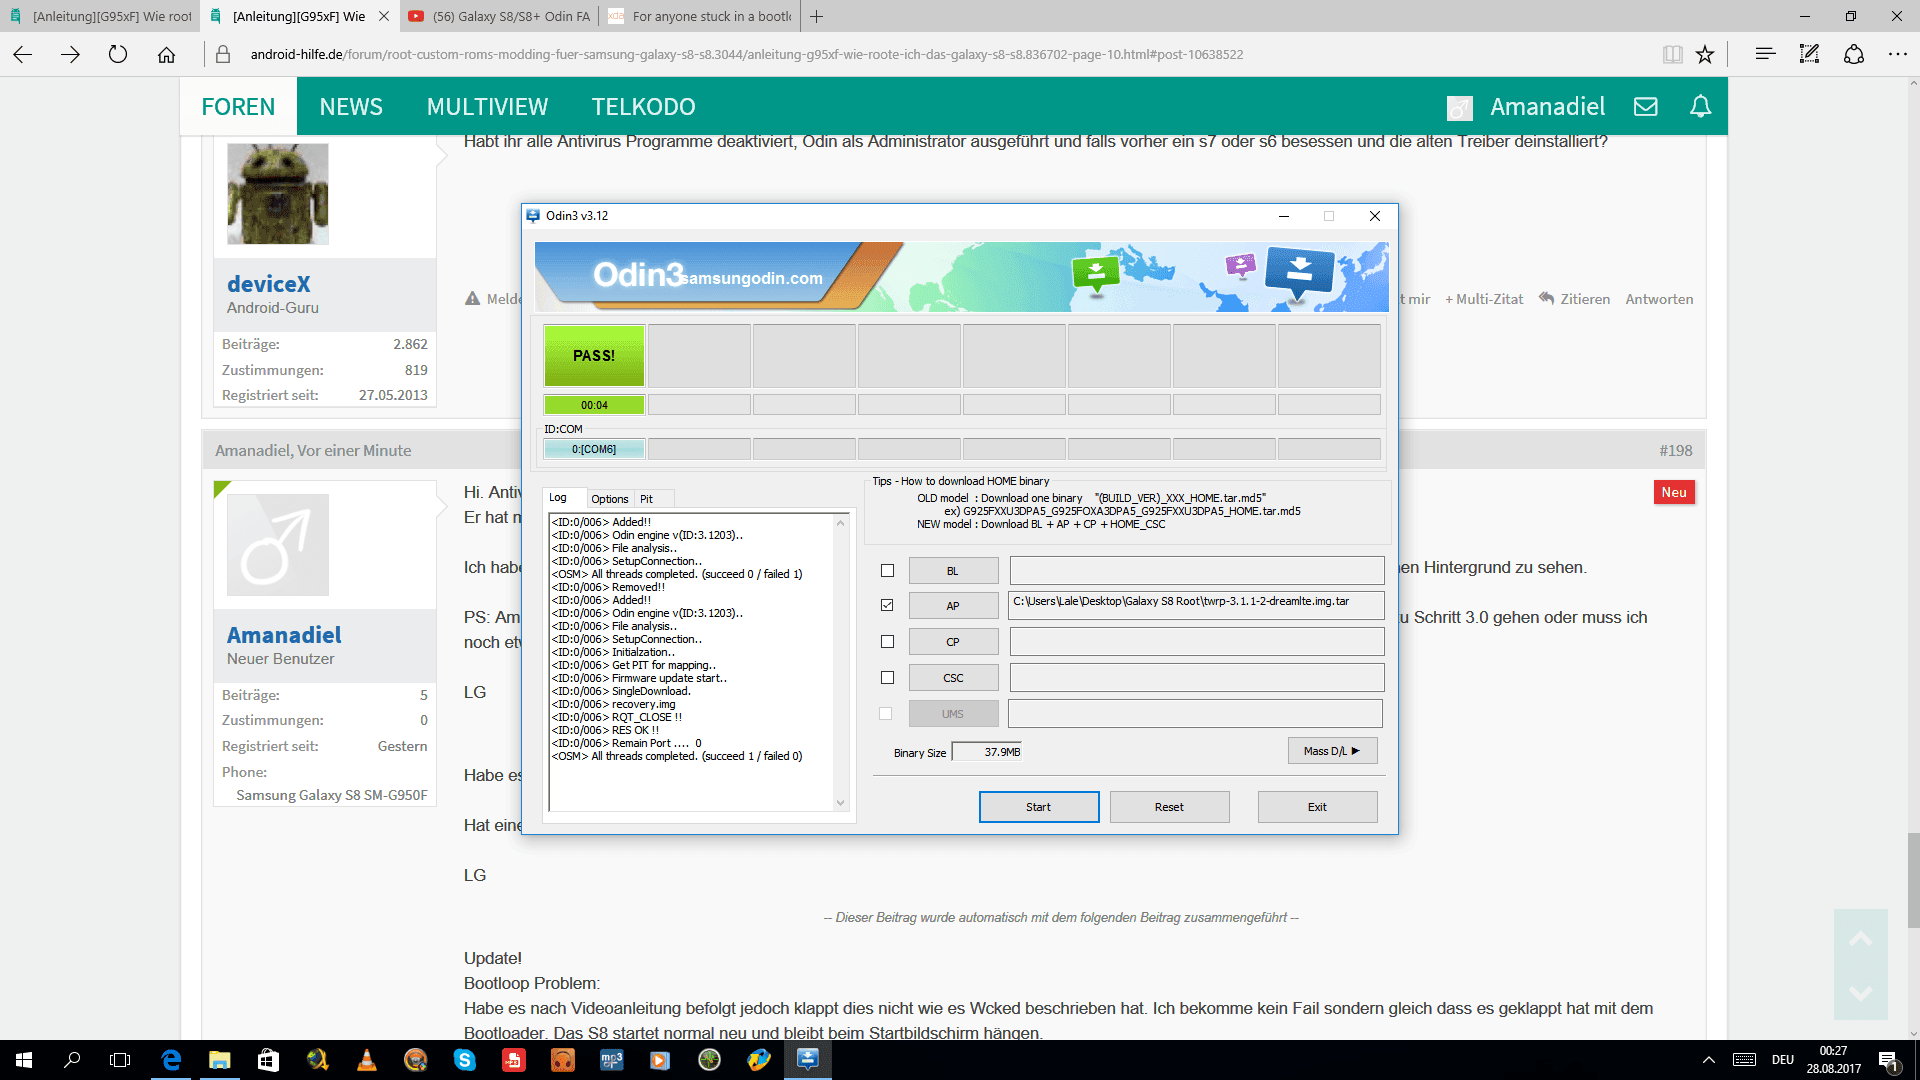This screenshot has height=1080, width=1920.
Task: Click the green PASS! status box
Action: (x=594, y=355)
